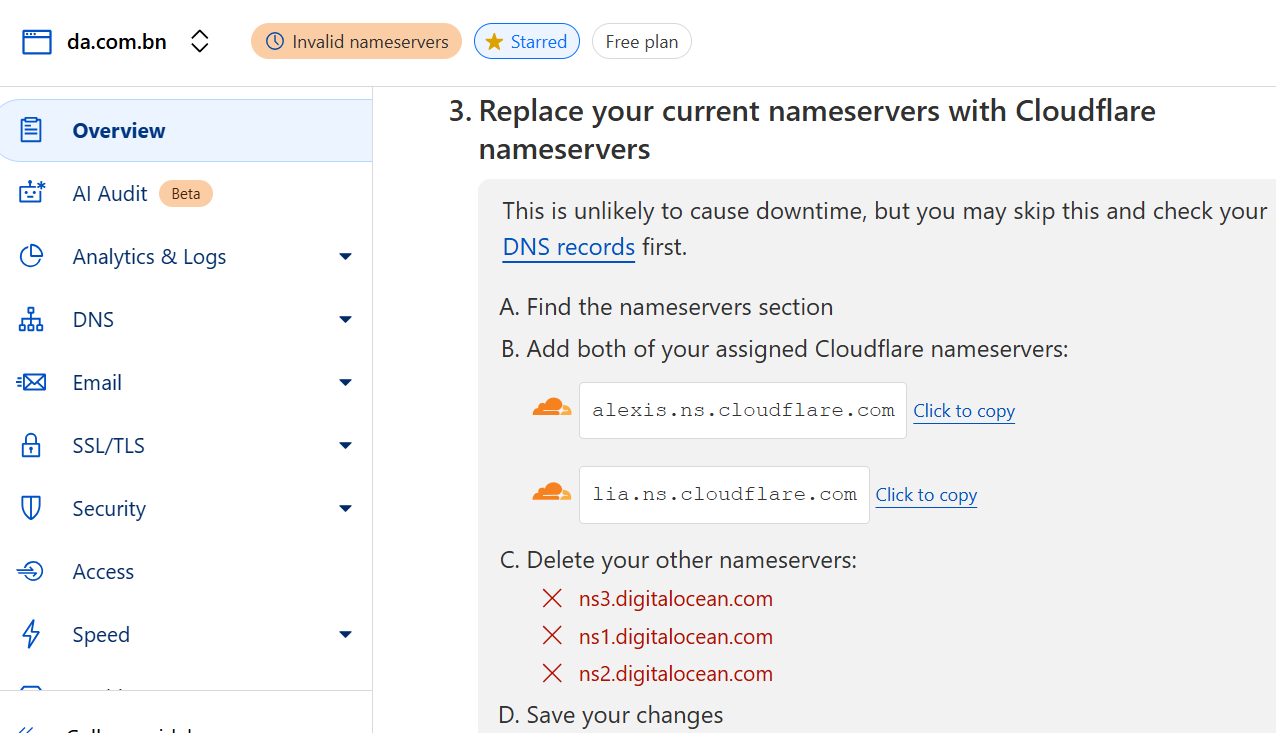The height and width of the screenshot is (733, 1276).
Task: Expand the DNS dropdown arrow
Action: pos(346,320)
